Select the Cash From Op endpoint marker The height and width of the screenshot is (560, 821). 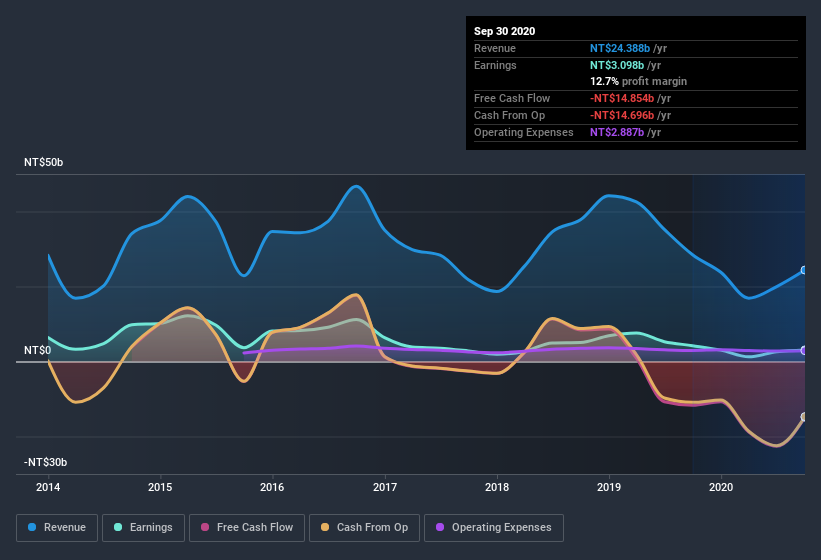(x=804, y=417)
